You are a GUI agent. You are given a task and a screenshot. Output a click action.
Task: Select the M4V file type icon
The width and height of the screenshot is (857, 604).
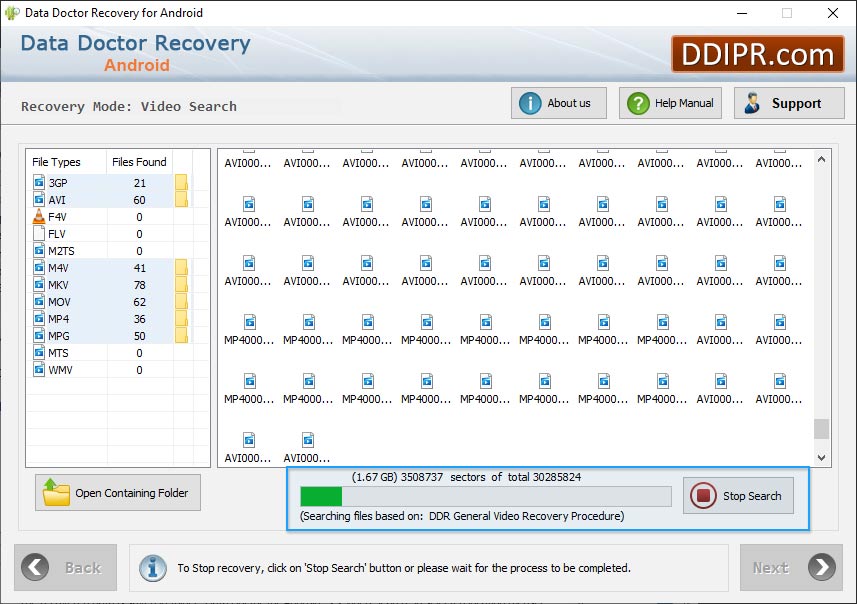pos(39,267)
